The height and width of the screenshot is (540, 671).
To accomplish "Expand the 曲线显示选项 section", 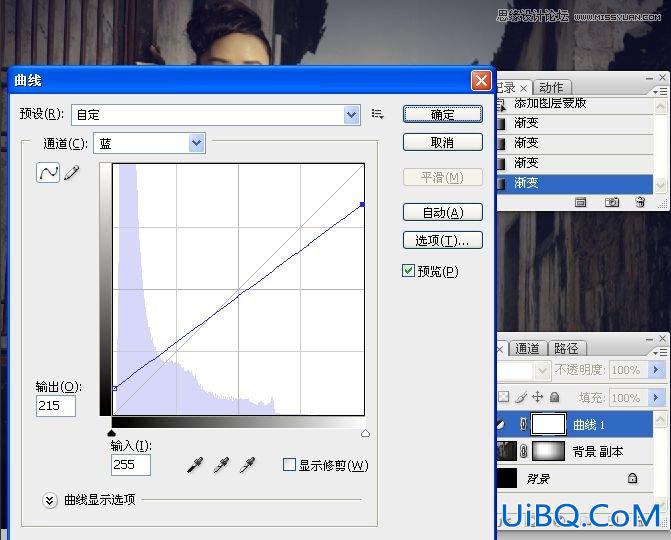I will tap(50, 500).
